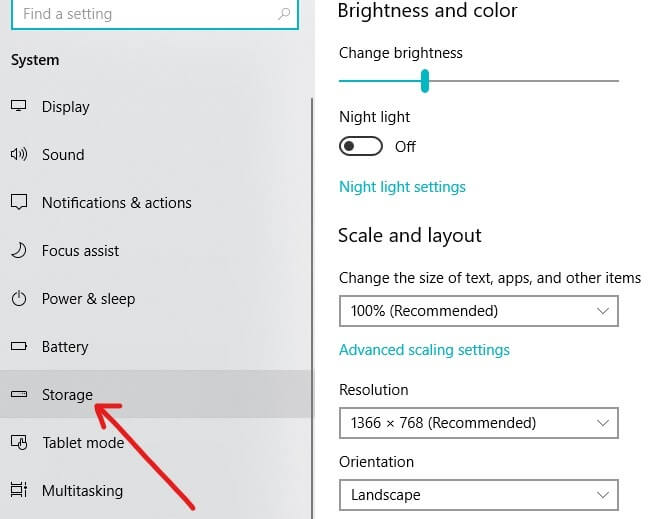Click the Battery icon in sidebar
Viewport: 649px width, 519px height.
coord(18,347)
